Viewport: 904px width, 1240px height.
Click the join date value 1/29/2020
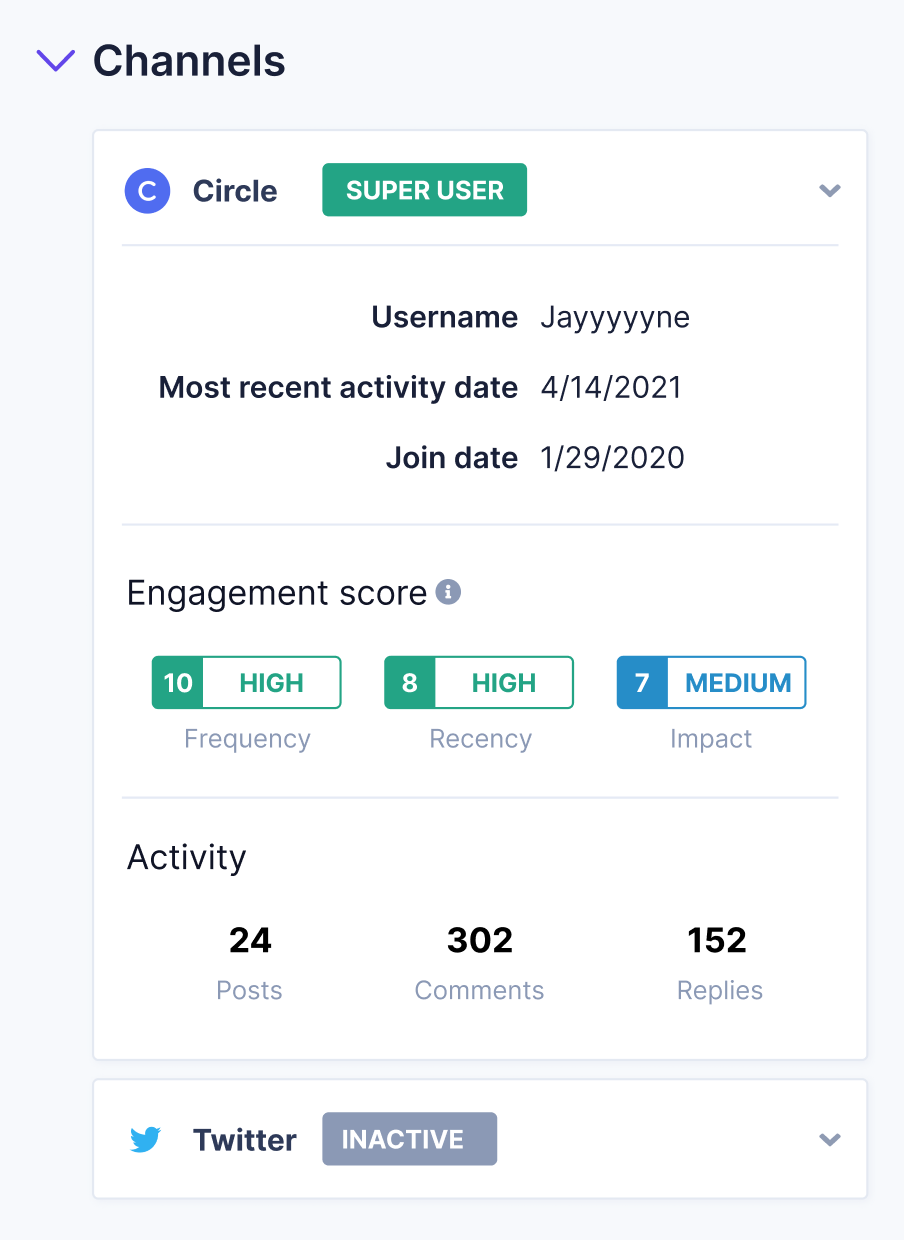612,458
